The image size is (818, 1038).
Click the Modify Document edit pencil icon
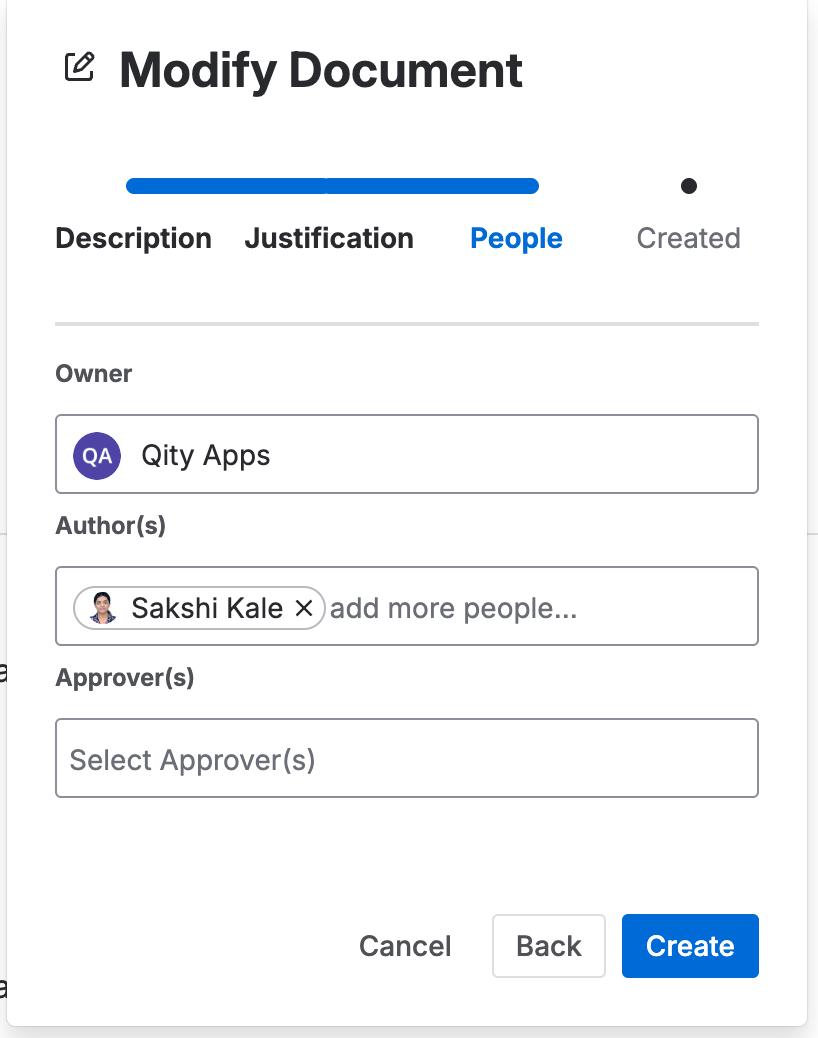[x=79, y=67]
